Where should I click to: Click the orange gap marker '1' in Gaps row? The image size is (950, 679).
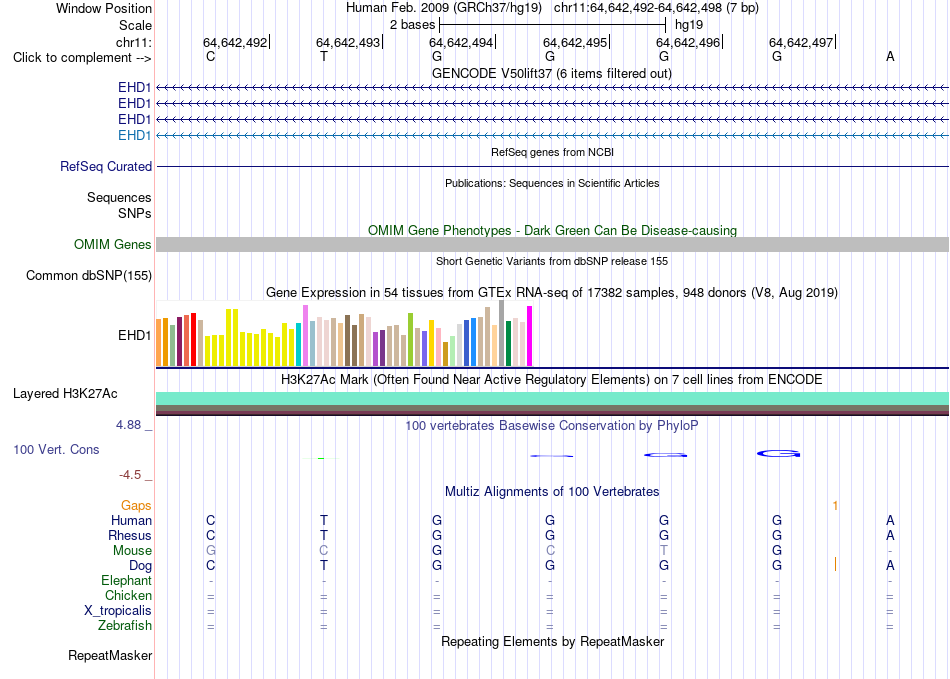(x=835, y=505)
